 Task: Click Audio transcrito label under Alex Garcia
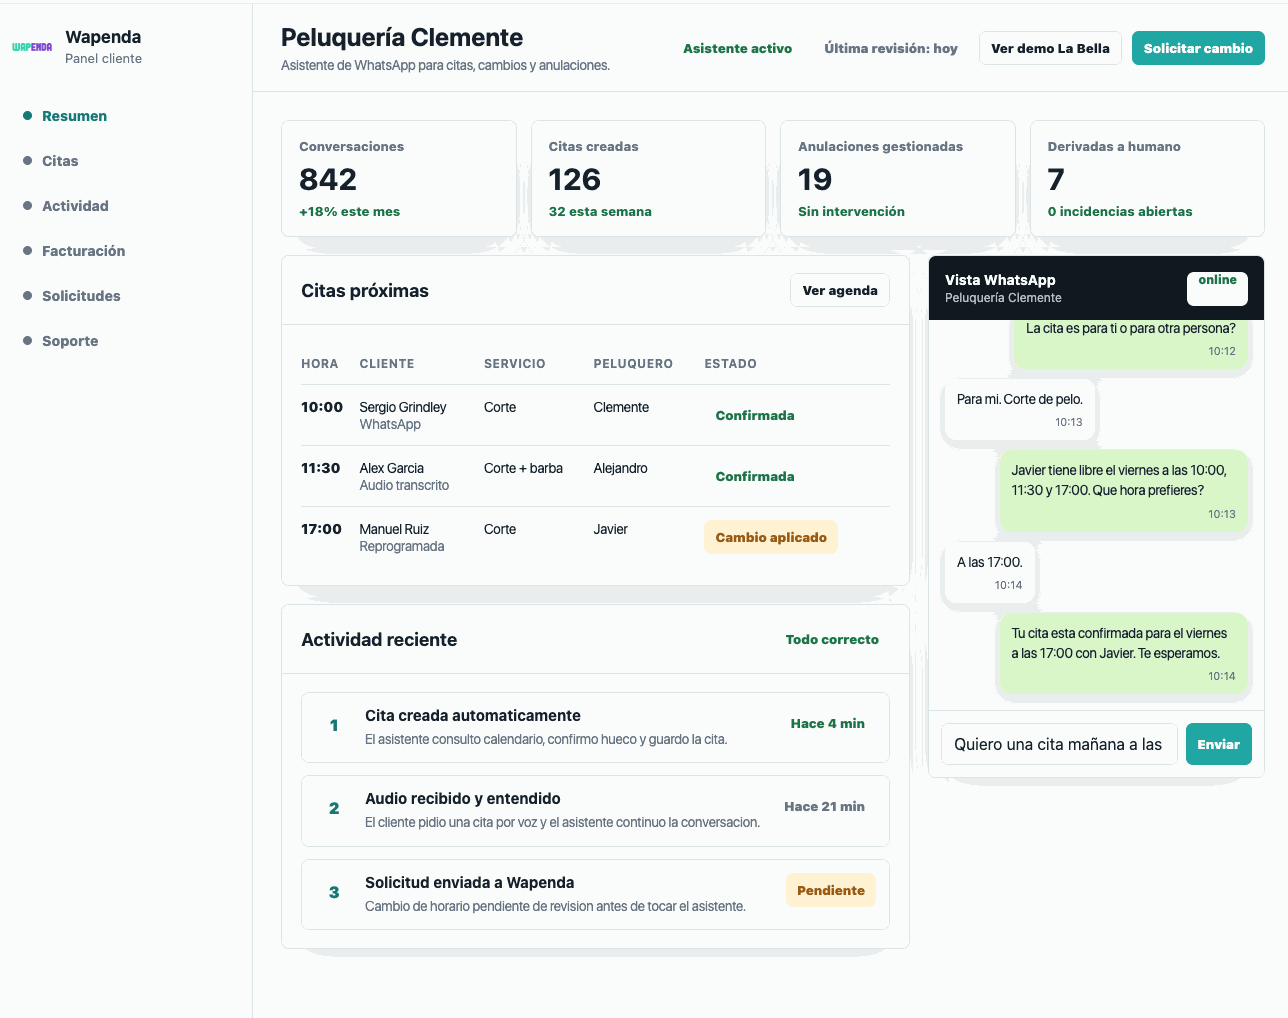click(x=404, y=486)
